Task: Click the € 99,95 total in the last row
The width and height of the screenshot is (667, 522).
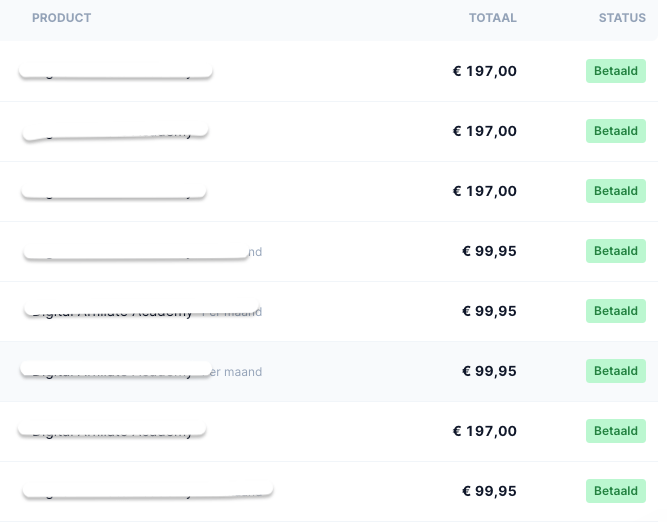Action: click(x=489, y=491)
